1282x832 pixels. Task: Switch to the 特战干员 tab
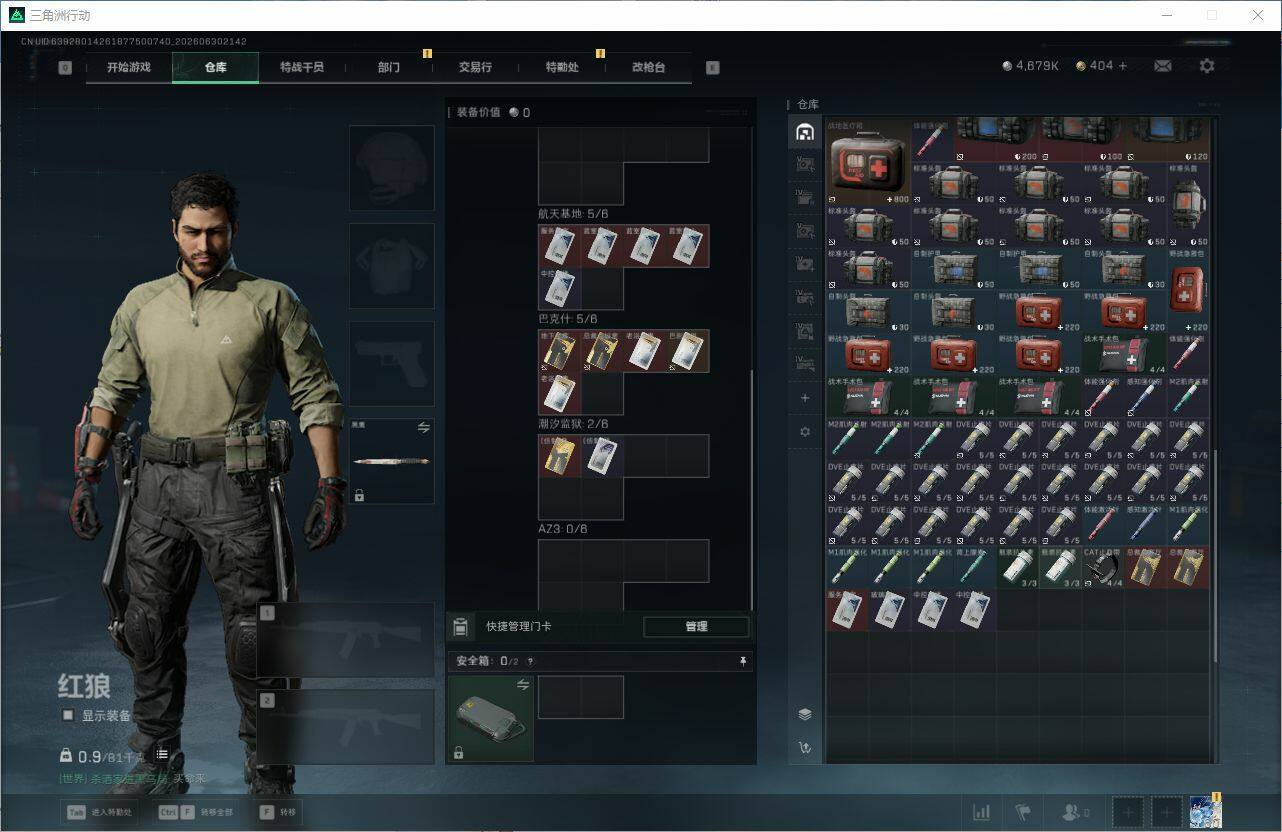click(301, 67)
